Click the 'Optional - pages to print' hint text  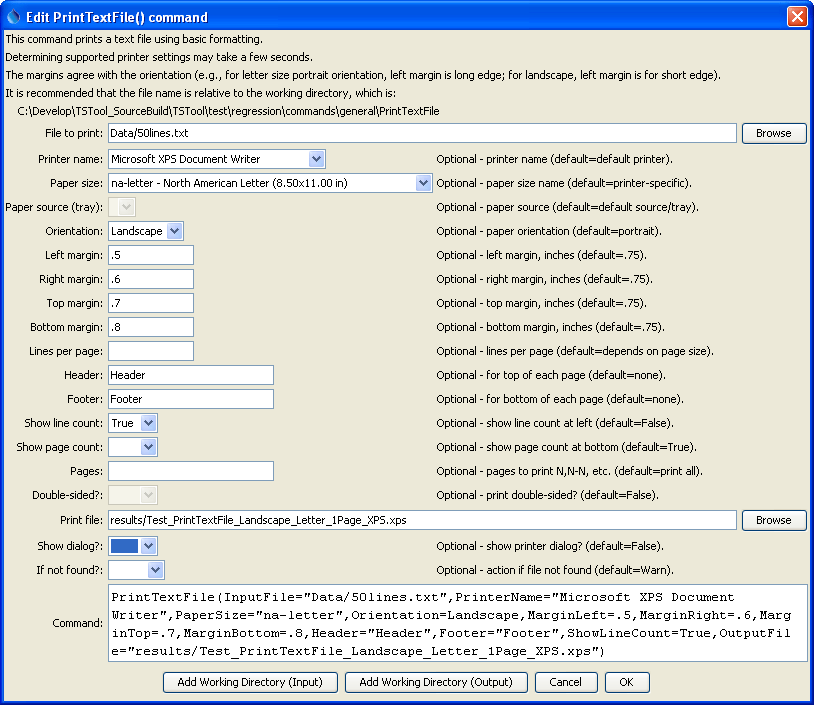tap(569, 471)
